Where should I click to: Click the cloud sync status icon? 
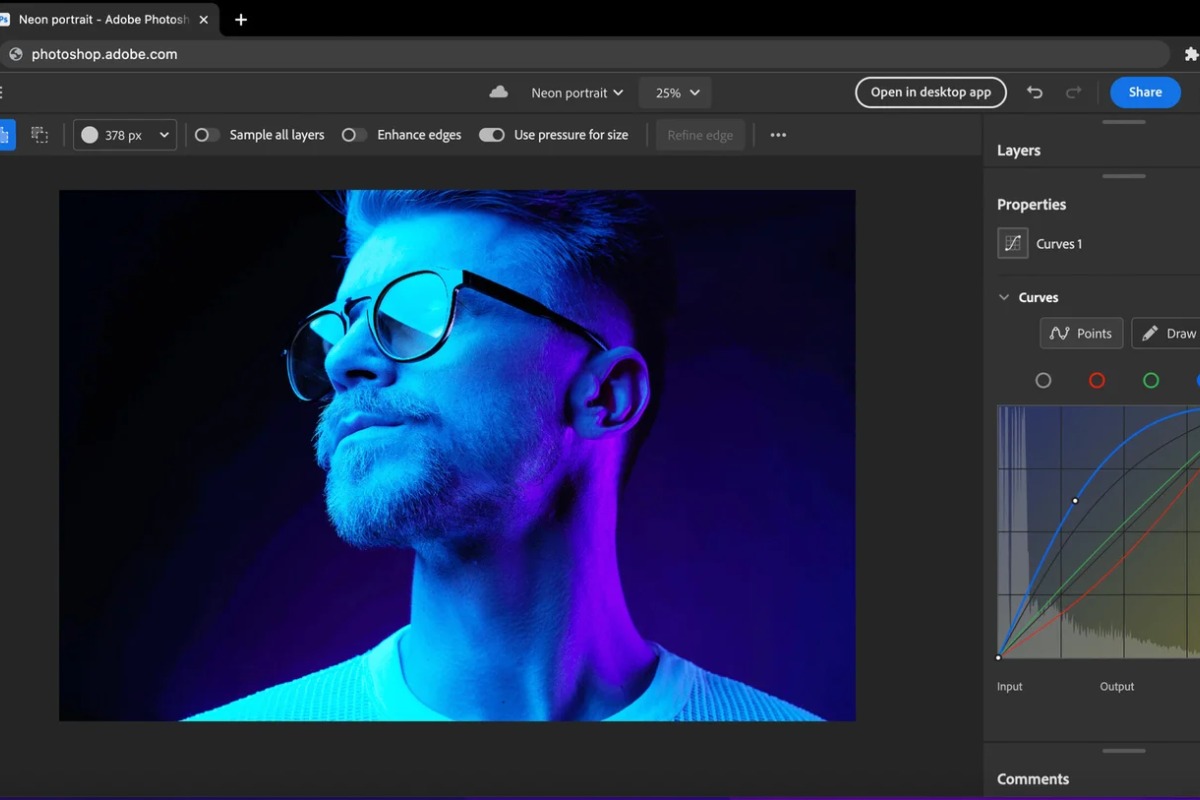pyautogui.click(x=498, y=92)
